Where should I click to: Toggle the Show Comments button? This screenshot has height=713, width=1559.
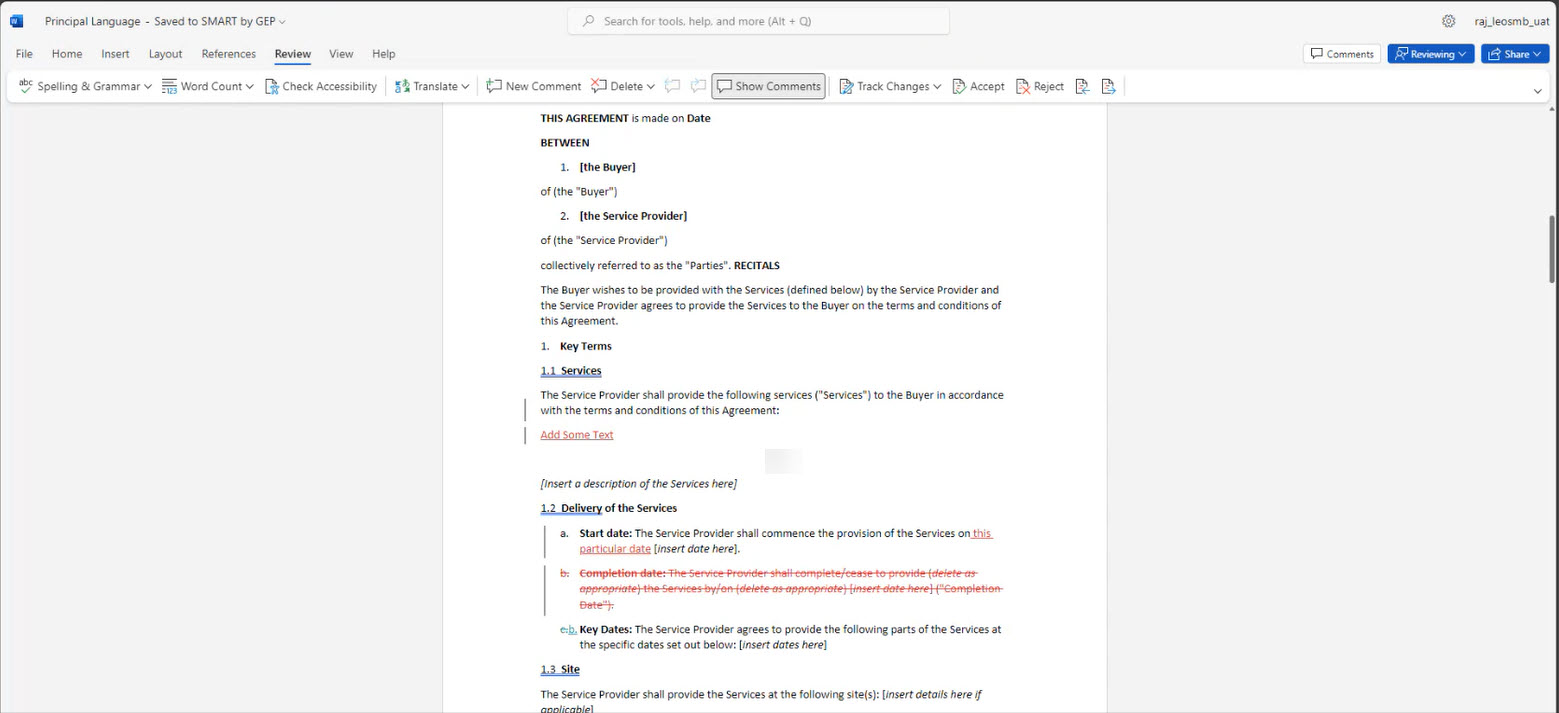pos(768,87)
